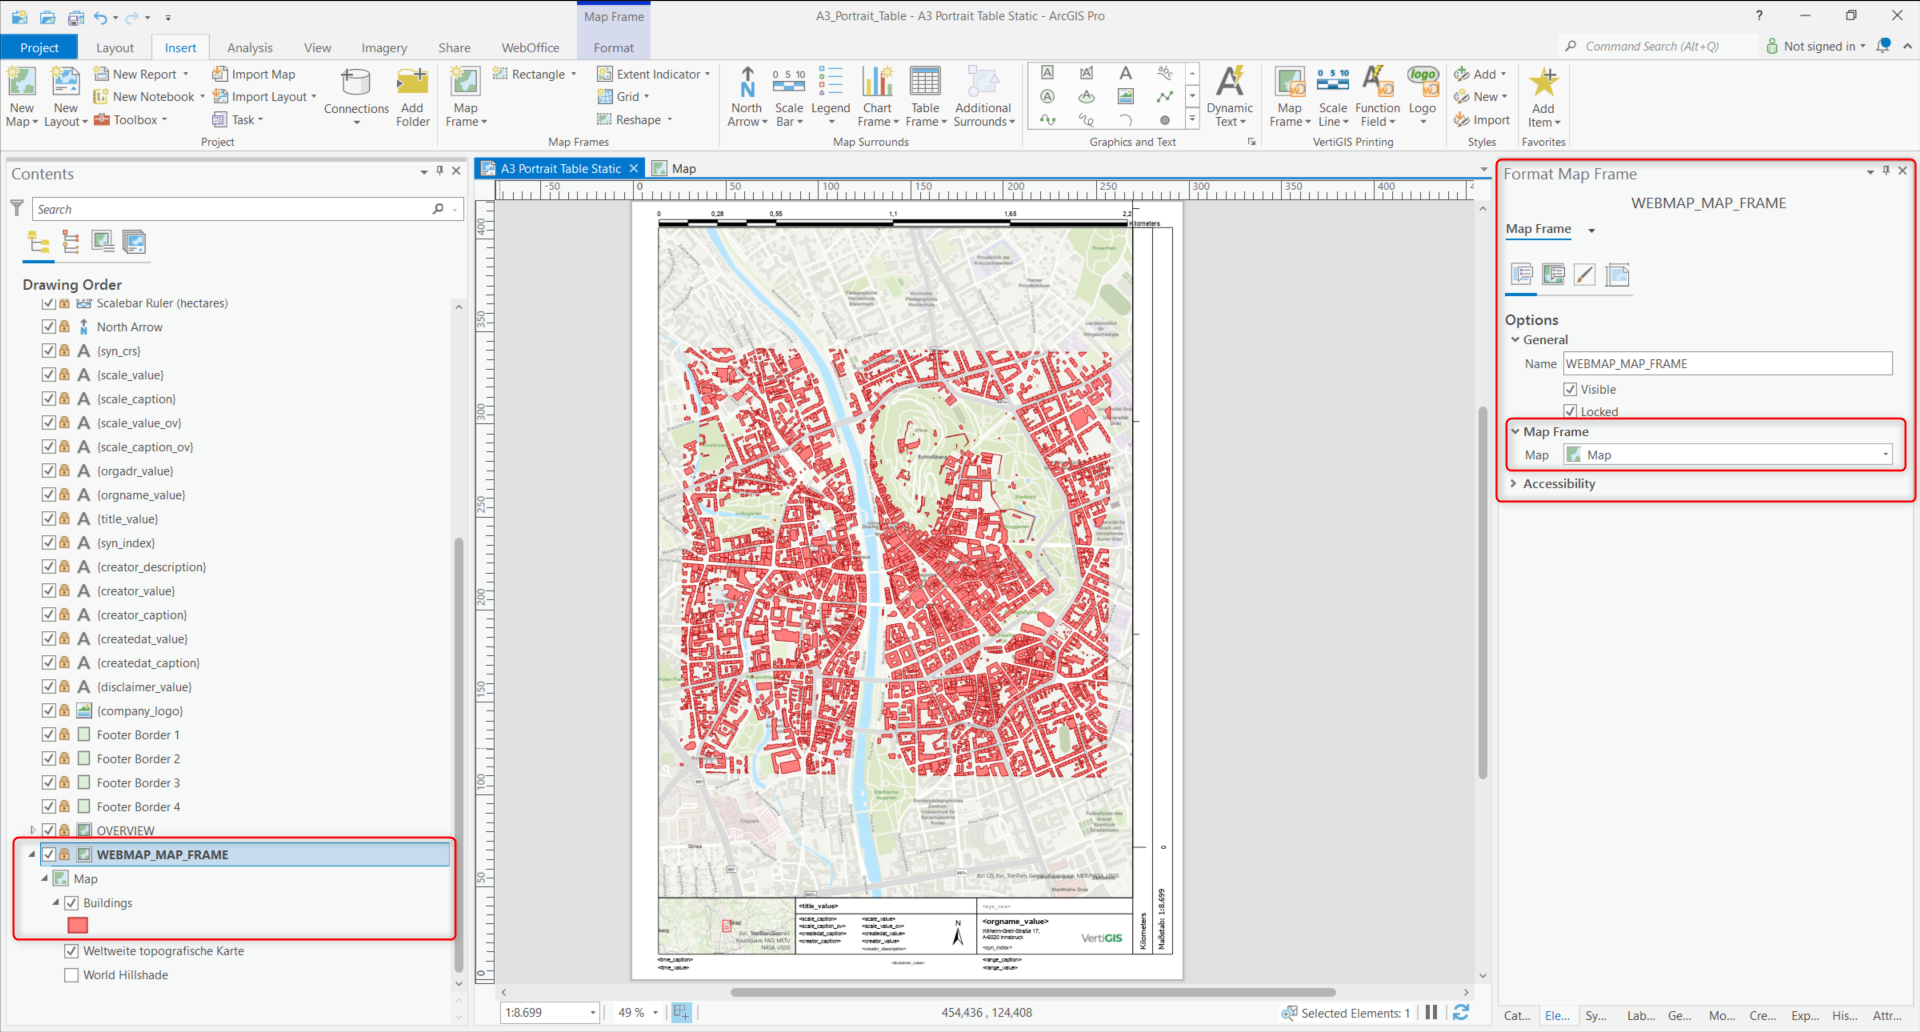
Task: Click the refresh icon in status bar
Action: (1461, 1013)
